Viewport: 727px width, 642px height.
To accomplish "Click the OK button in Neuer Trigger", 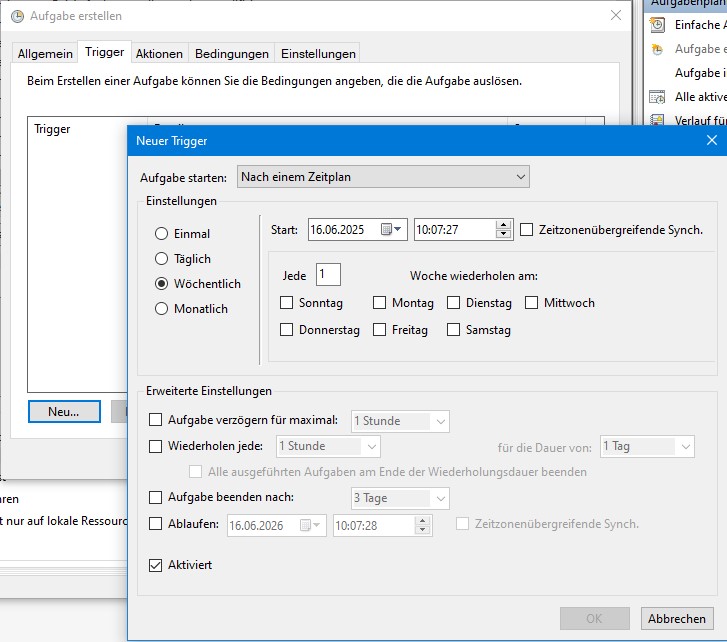I will [594, 618].
